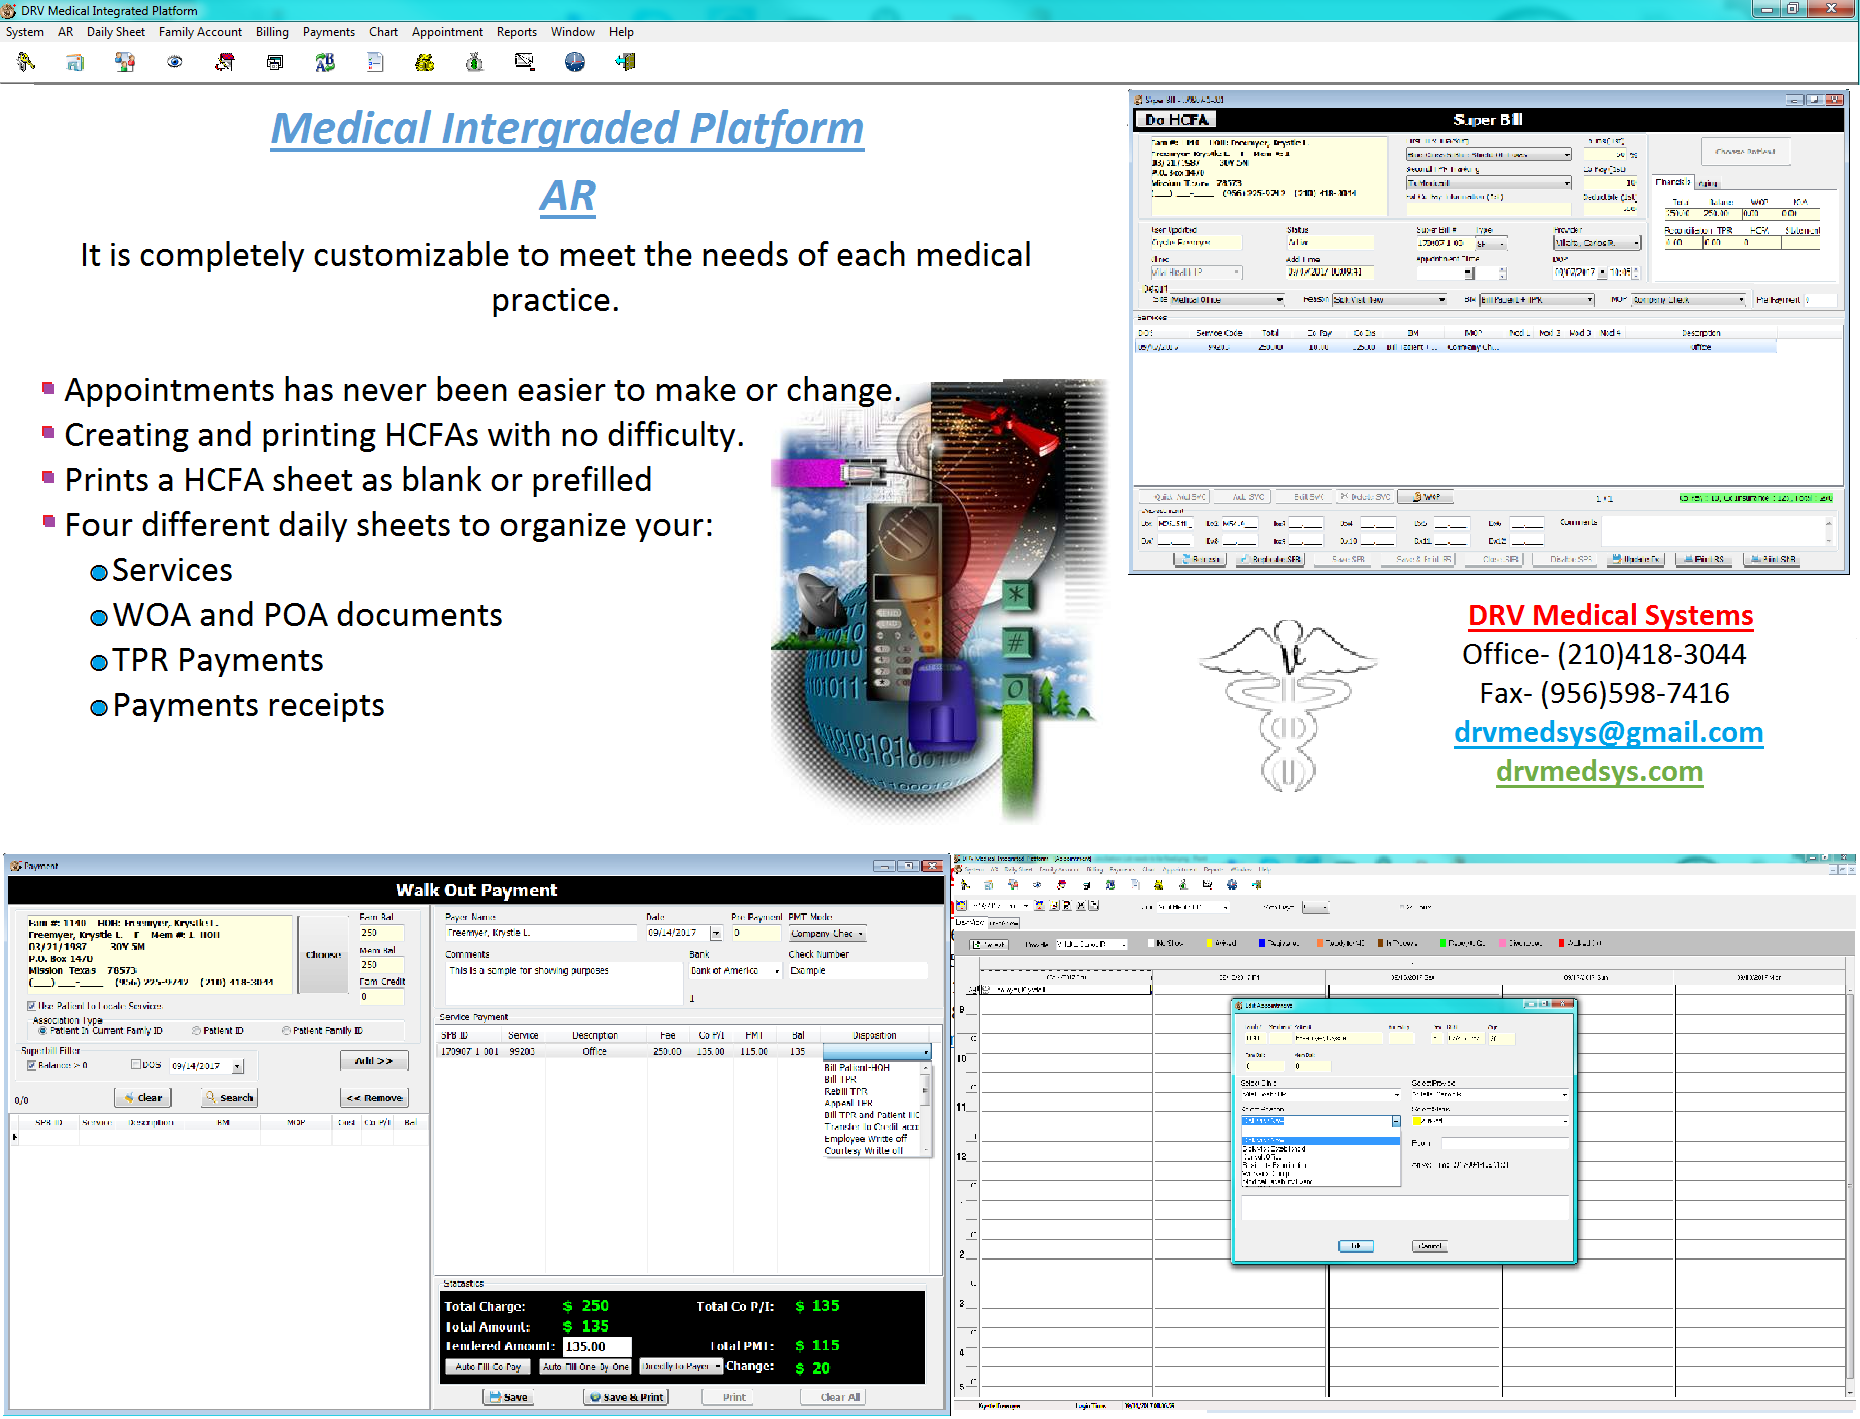Click the red flag recycle toolbar icon
The image size is (1860, 1419).
tap(225, 62)
